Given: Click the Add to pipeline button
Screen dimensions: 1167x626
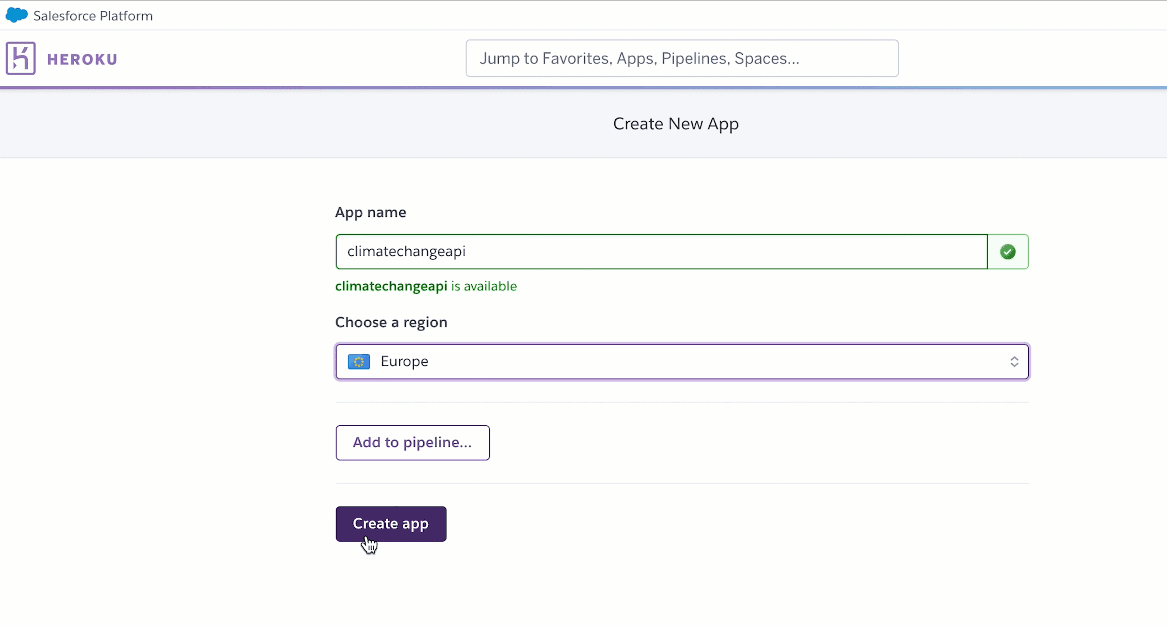Looking at the screenshot, I should click(412, 443).
